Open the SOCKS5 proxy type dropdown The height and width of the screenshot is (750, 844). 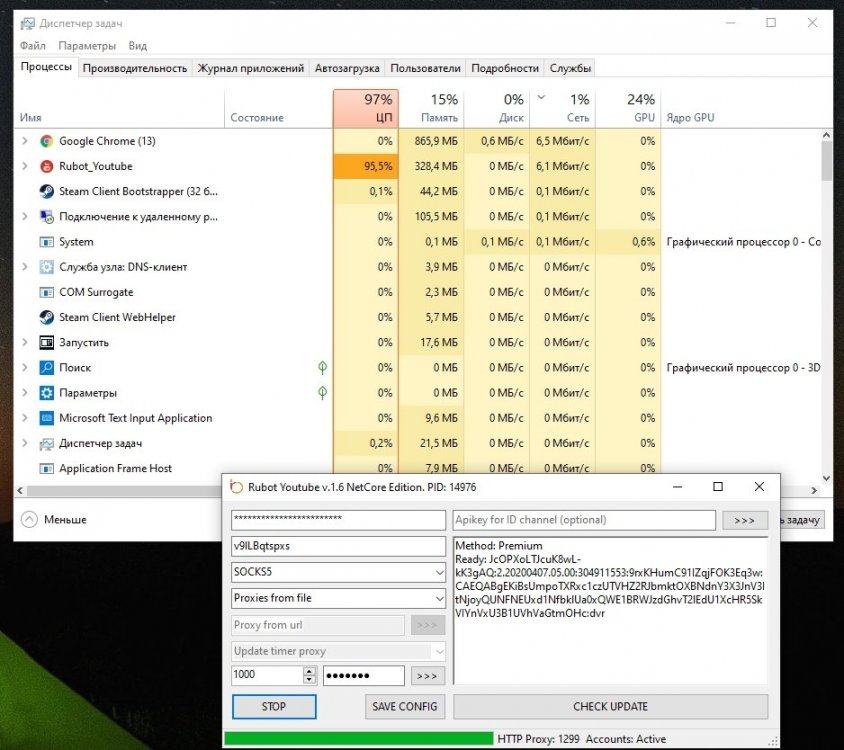click(439, 572)
